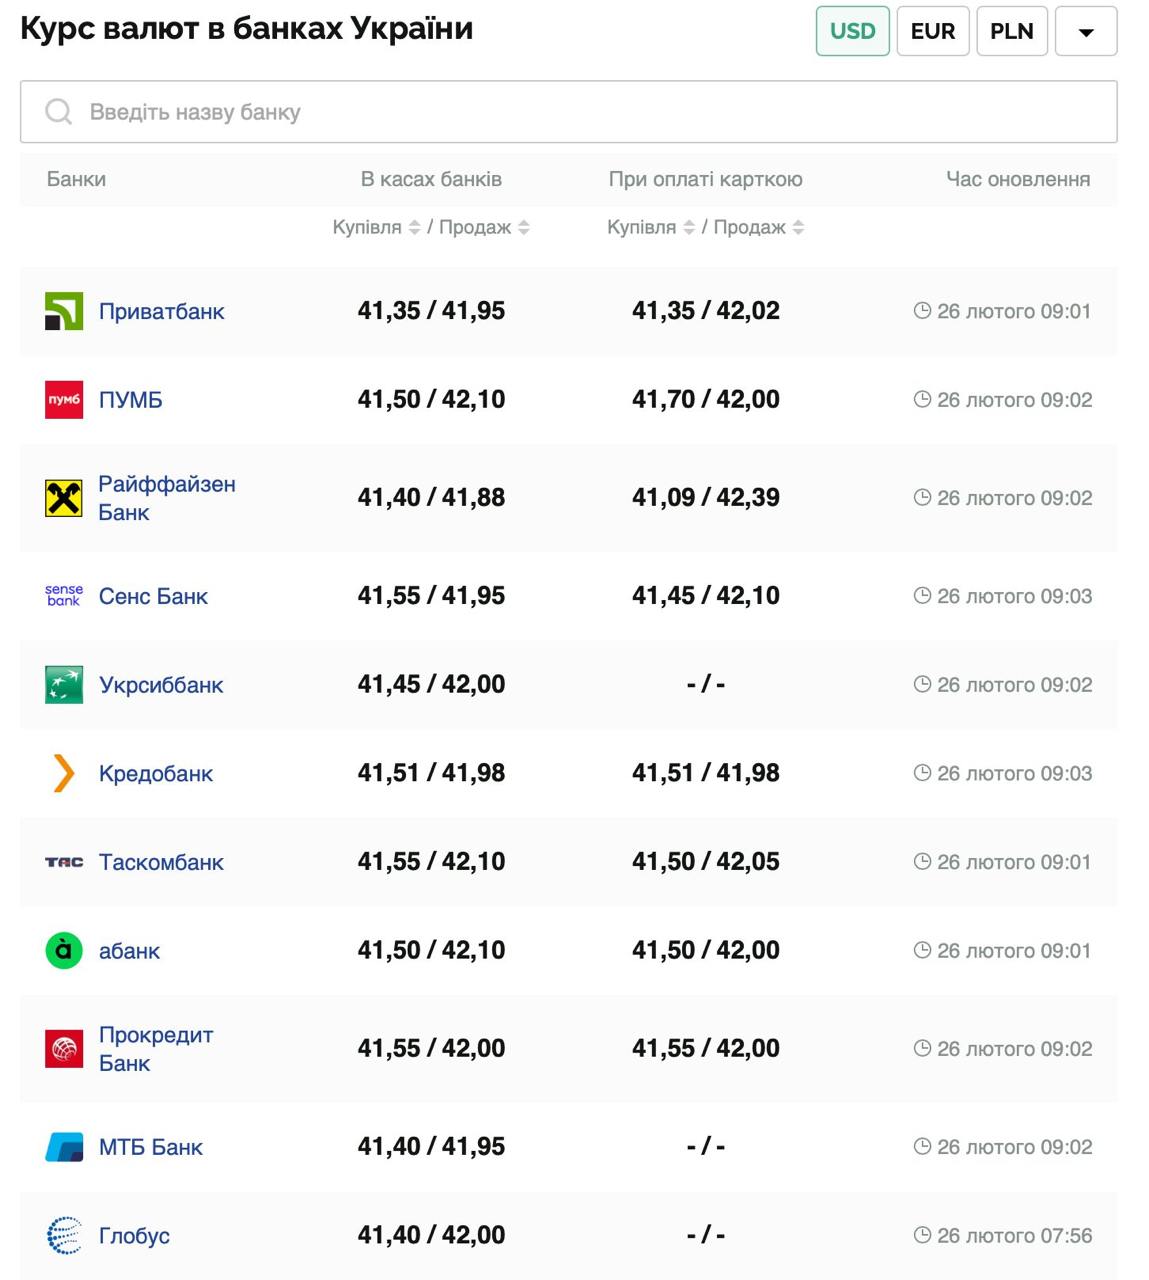Open the Таскомбанк bank link
Image resolution: width=1149 pixels, height=1280 pixels.
pos(161,862)
